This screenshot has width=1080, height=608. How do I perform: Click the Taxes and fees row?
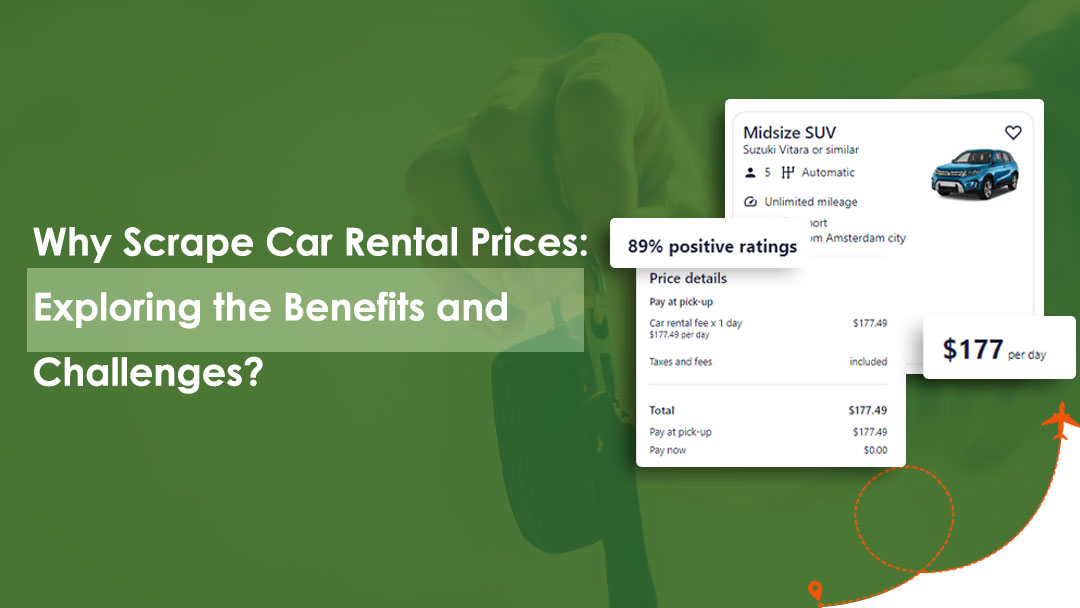pyautogui.click(x=768, y=362)
